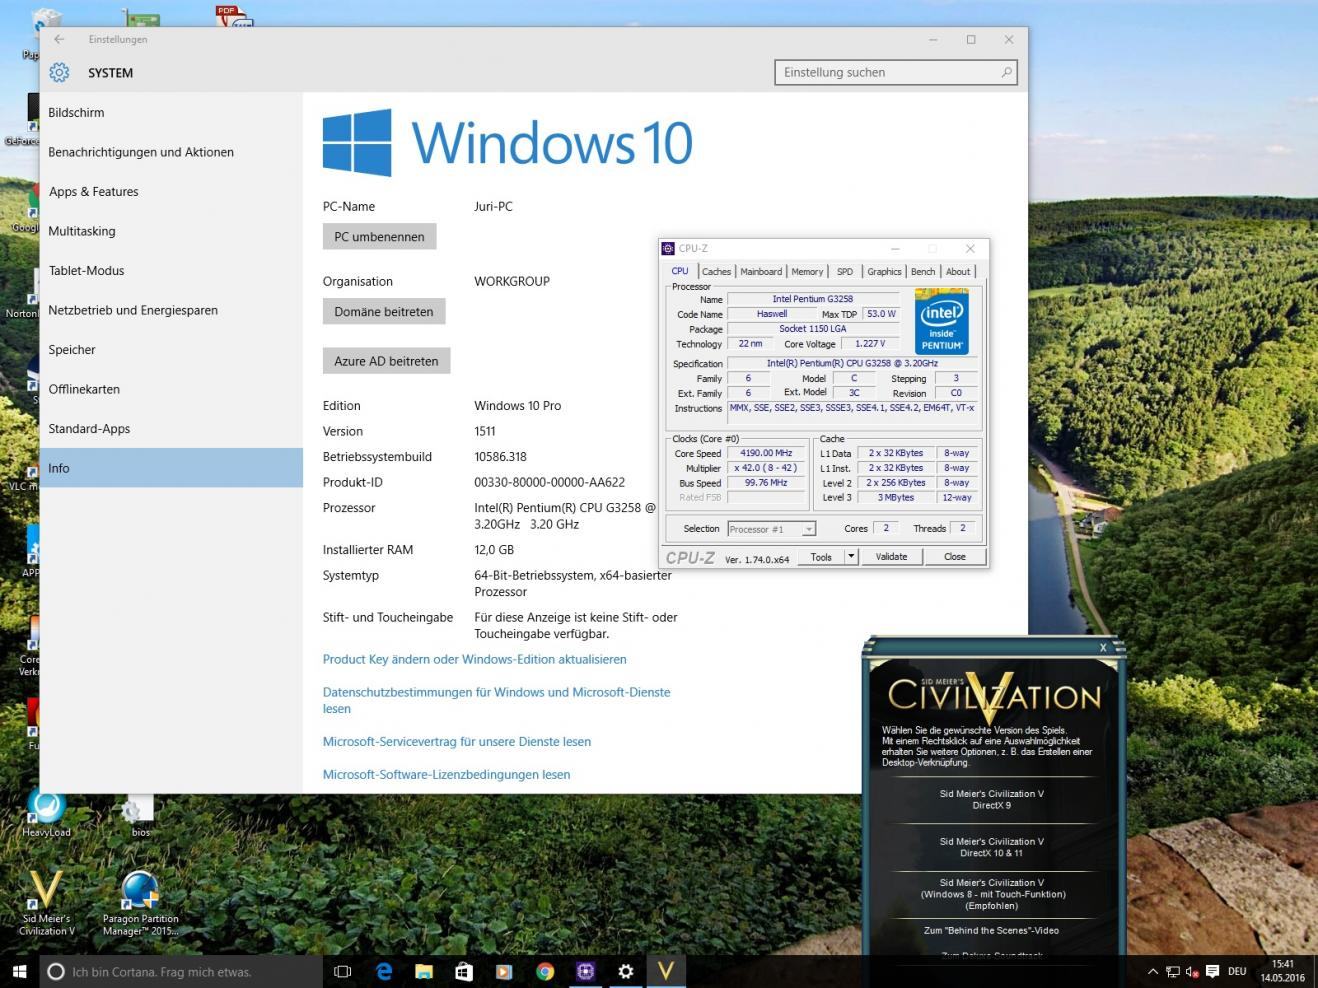Viewport: 1318px width, 988px height.
Task: Click Close button in CPU-Z
Action: [955, 557]
